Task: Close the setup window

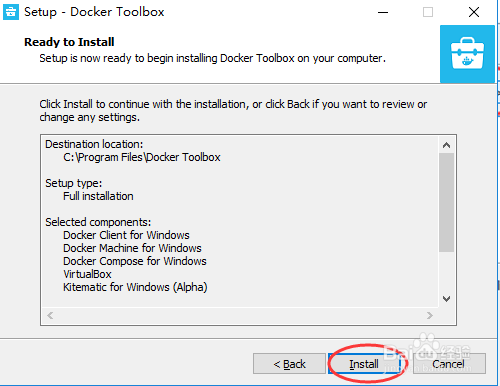Action: tap(474, 12)
